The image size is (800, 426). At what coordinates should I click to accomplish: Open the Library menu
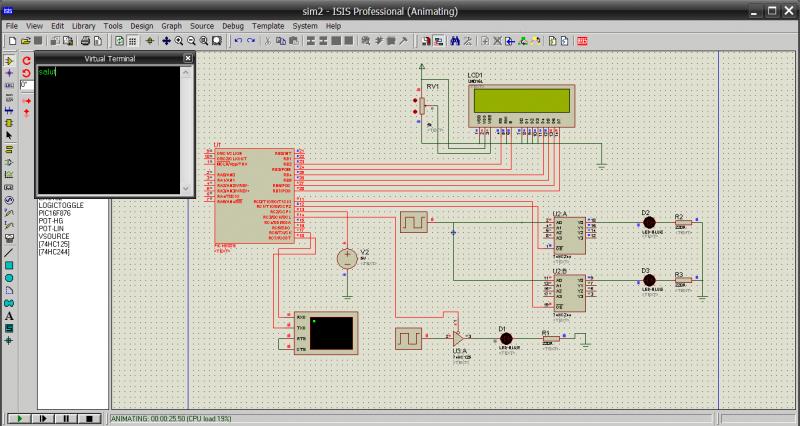coord(83,25)
